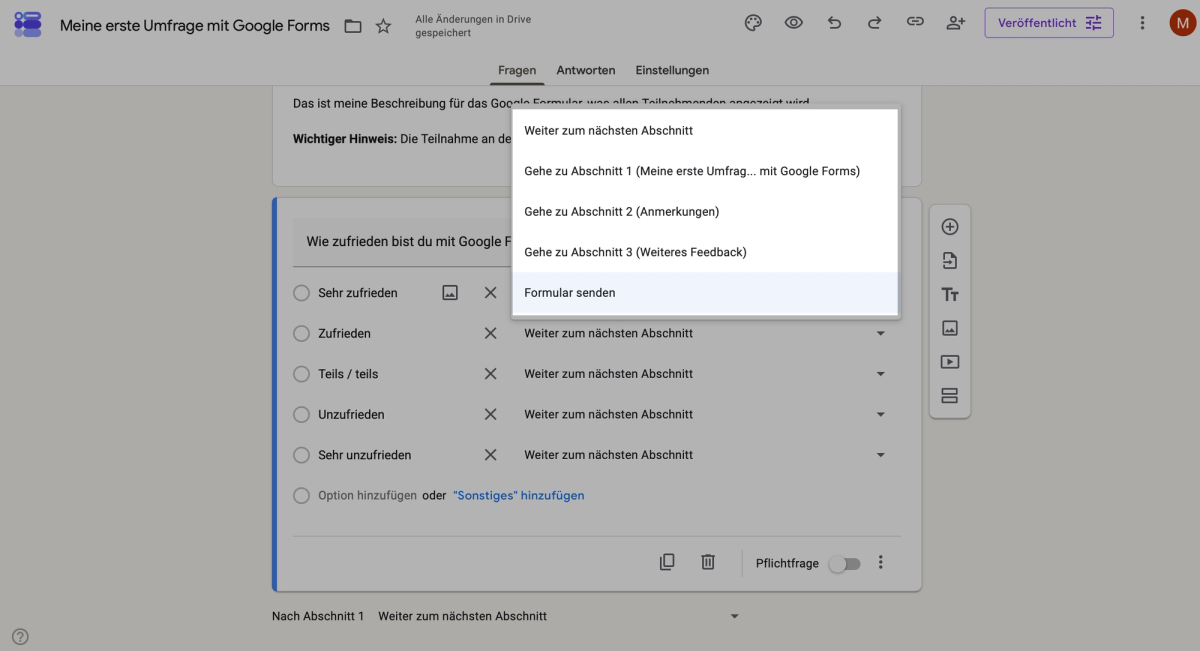Open the account avatar M
This screenshot has width=1200, height=651.
click(x=1182, y=23)
